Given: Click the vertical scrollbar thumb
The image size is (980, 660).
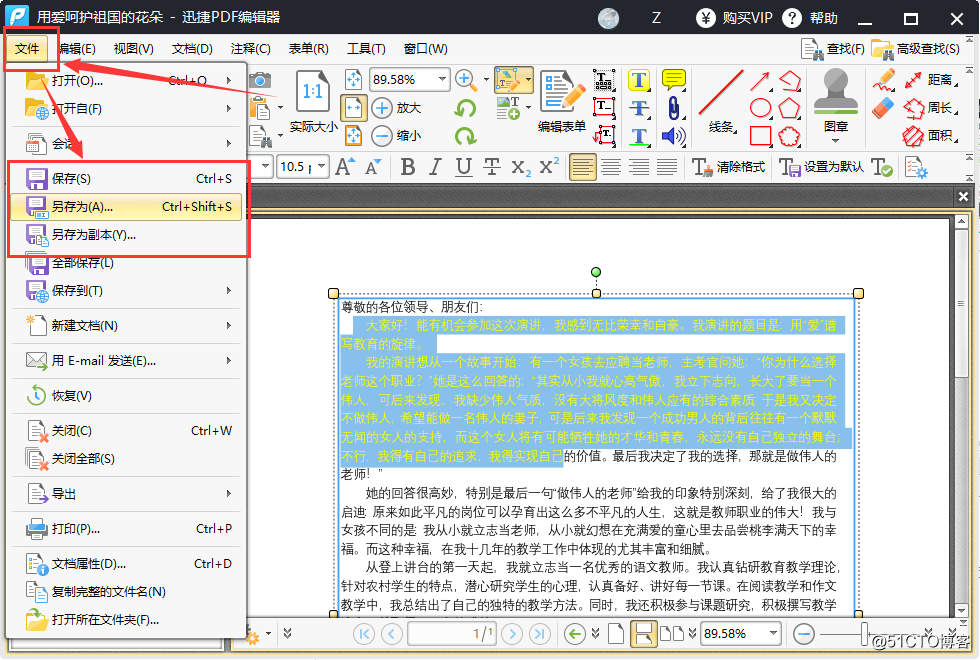Looking at the screenshot, I should (961, 304).
